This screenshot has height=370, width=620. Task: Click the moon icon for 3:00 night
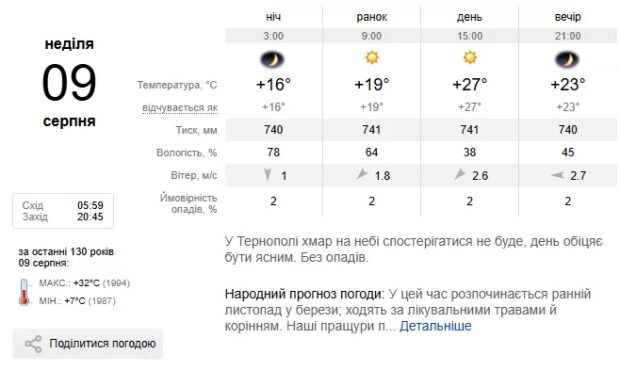(272, 60)
